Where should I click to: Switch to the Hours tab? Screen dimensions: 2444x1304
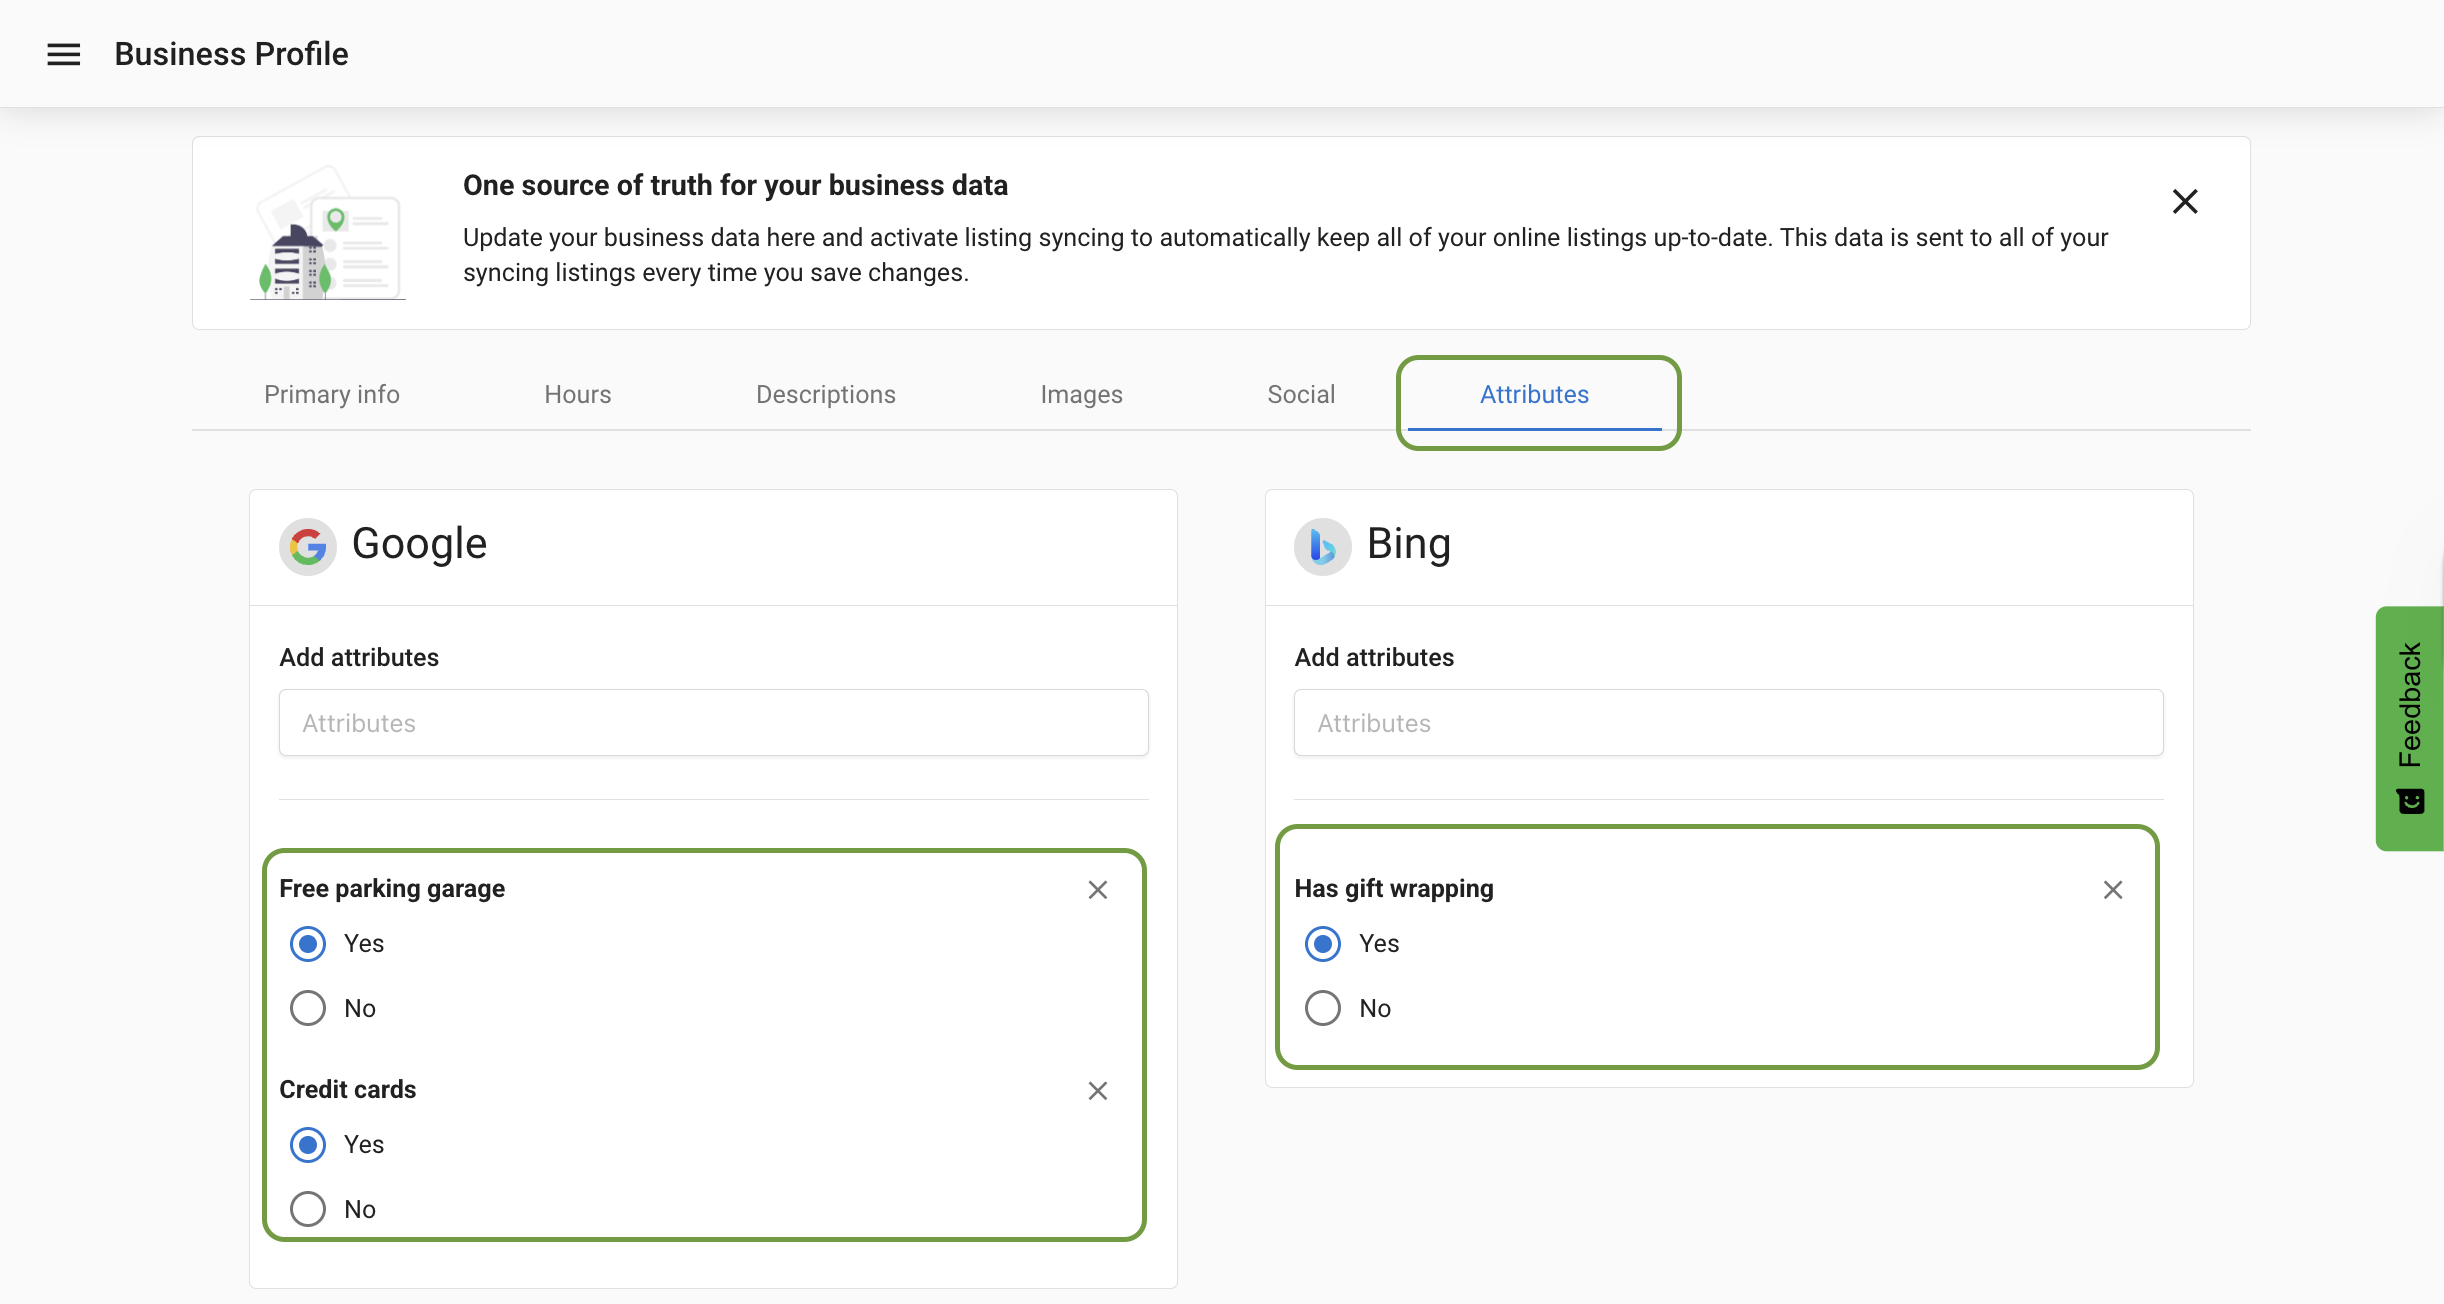coord(577,394)
